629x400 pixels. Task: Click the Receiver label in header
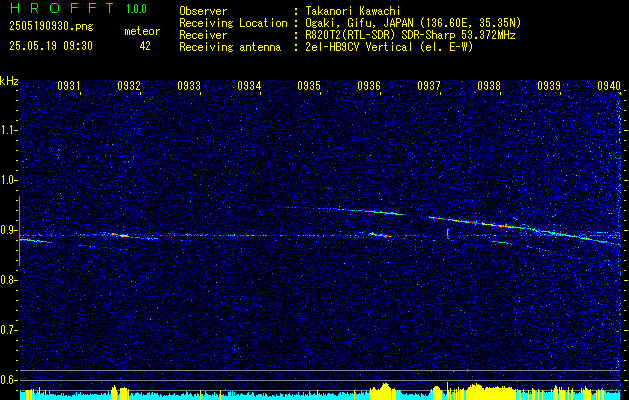[203, 35]
